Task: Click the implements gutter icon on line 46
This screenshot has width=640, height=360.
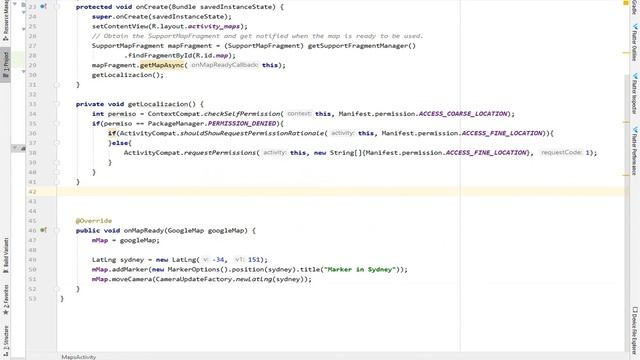Action: (x=43, y=230)
